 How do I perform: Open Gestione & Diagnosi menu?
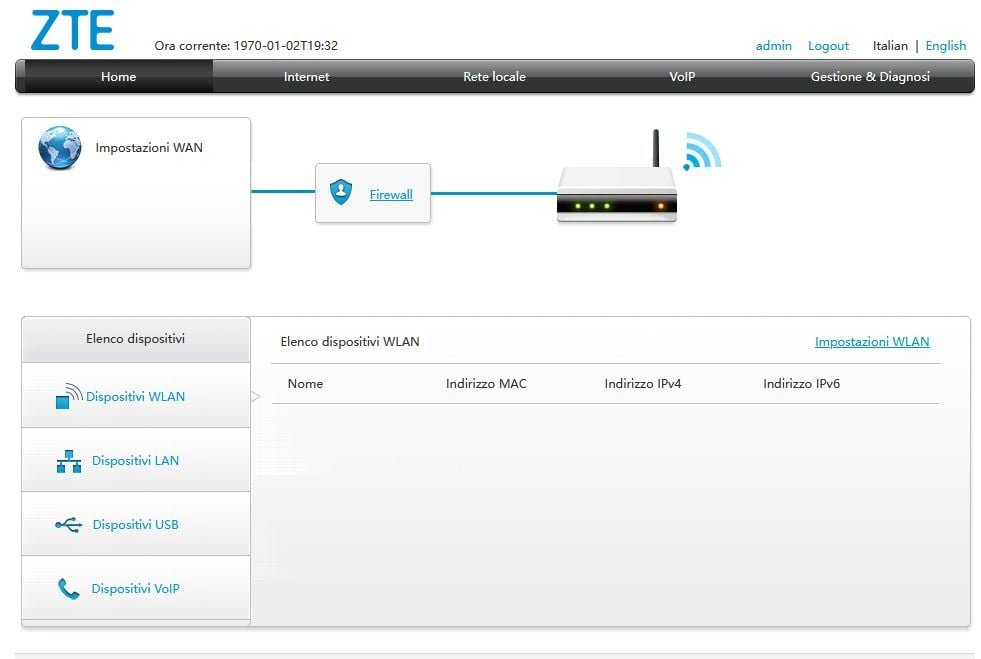coord(870,76)
